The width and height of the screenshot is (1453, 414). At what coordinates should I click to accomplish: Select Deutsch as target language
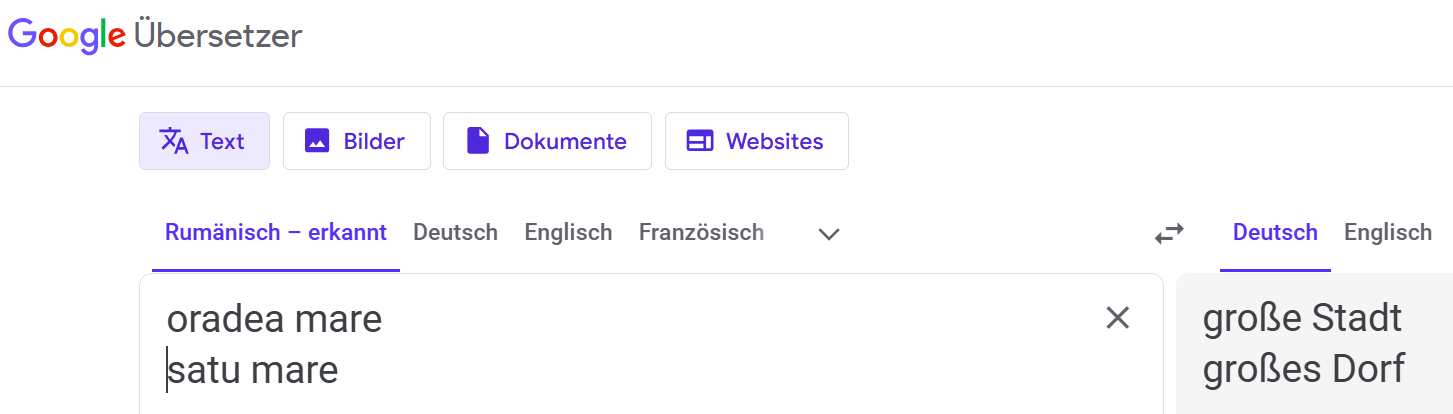[1275, 233]
